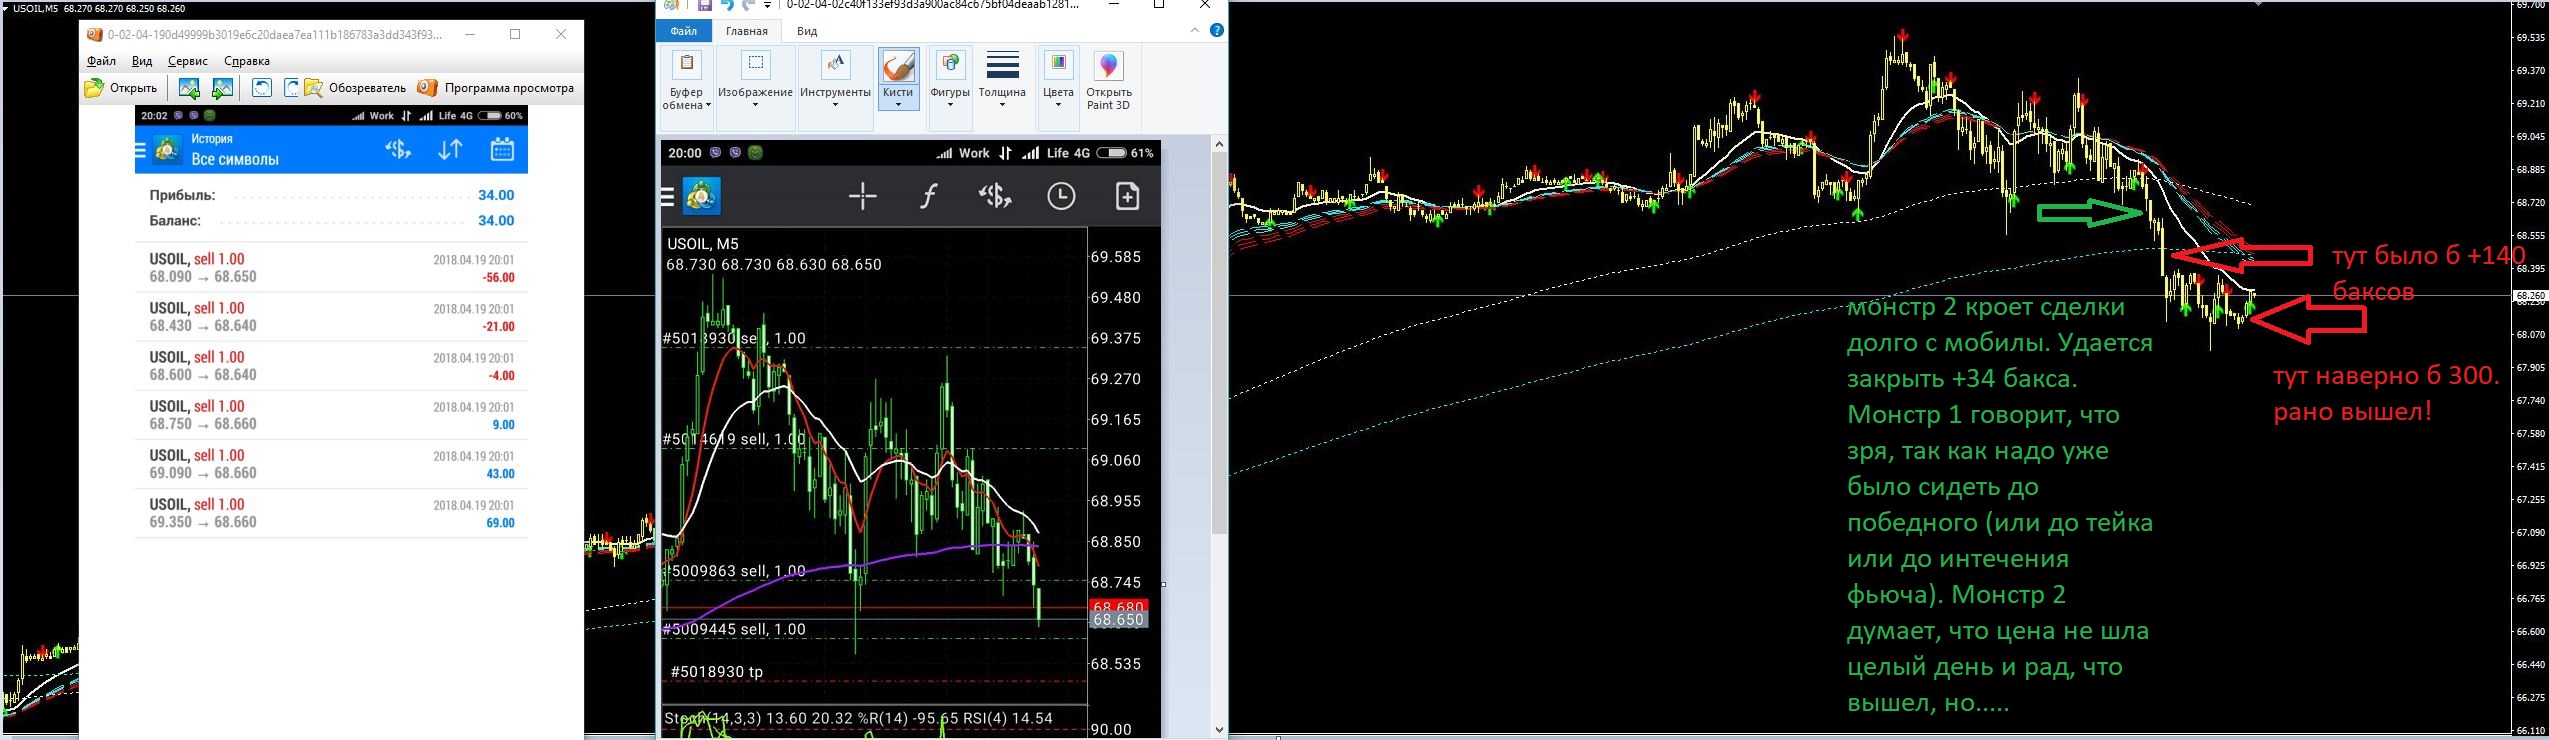
Task: Collapse the Paint ribbon with the chevron
Action: point(1194,31)
